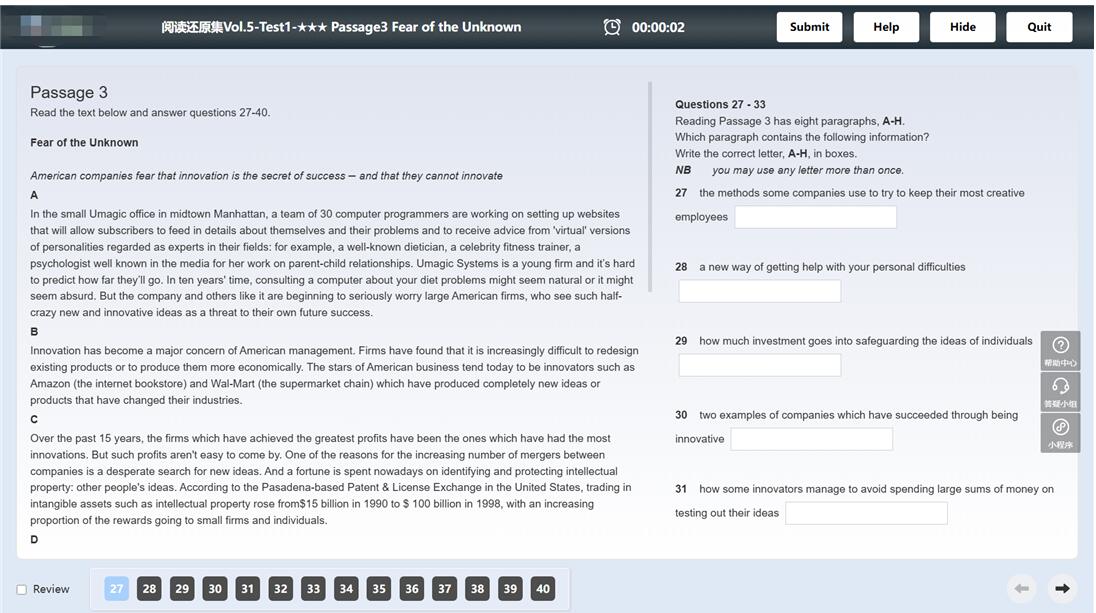This screenshot has height=613, width=1096.
Task: Select question number 36
Action: click(x=412, y=589)
